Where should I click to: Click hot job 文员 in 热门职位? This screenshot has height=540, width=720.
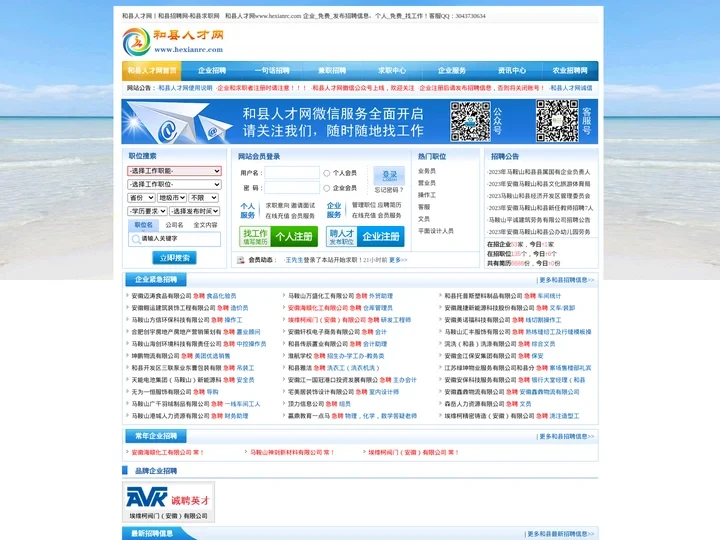[424, 219]
